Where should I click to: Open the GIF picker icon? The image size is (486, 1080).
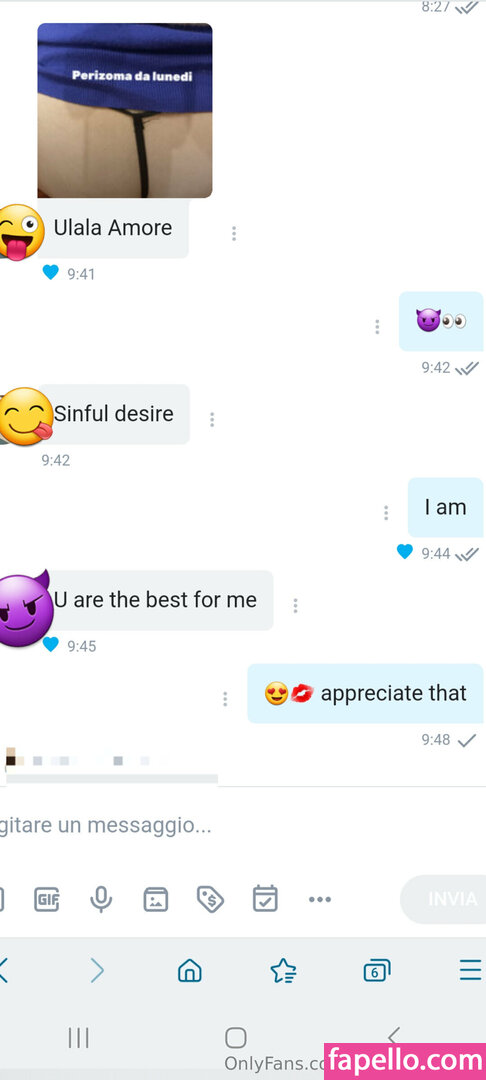(x=47, y=899)
